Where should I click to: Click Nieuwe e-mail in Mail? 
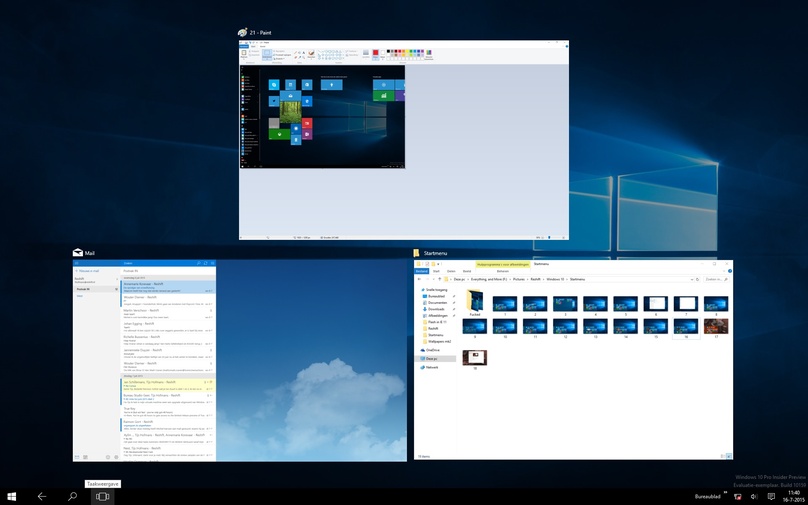(88, 271)
